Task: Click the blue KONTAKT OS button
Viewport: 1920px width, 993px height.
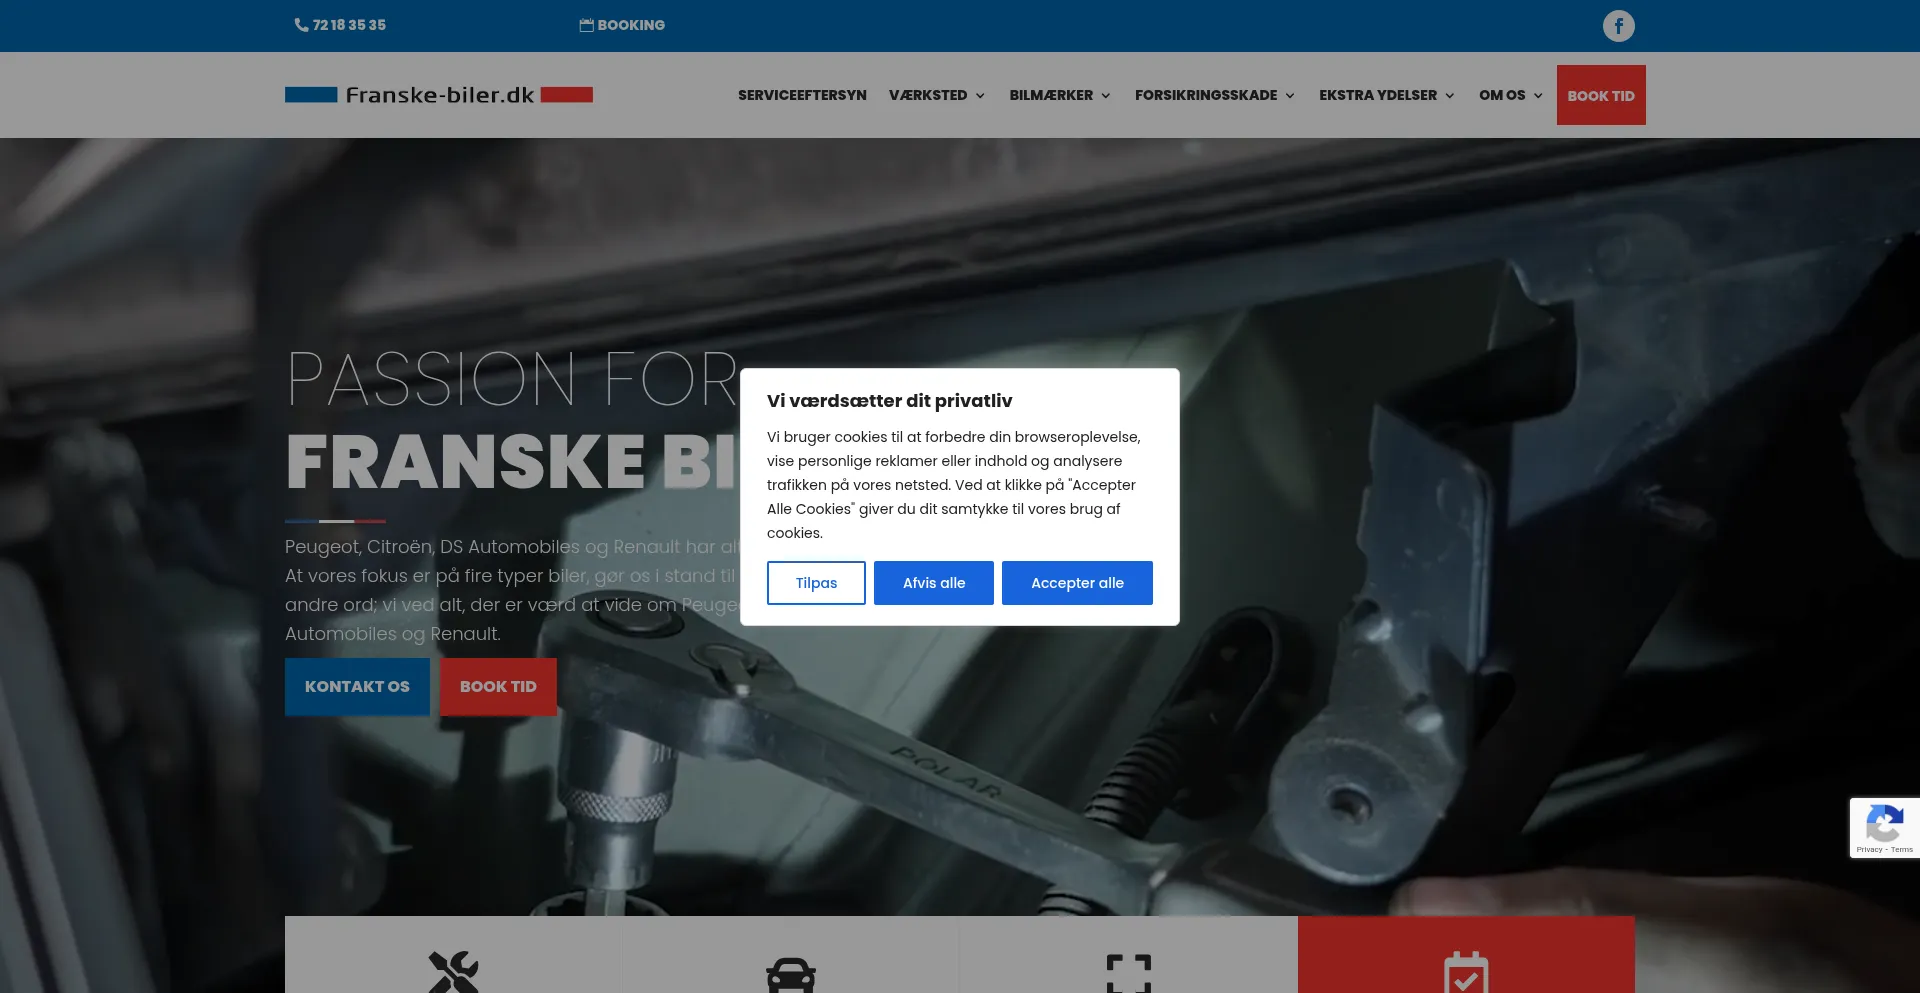Action: point(357,686)
